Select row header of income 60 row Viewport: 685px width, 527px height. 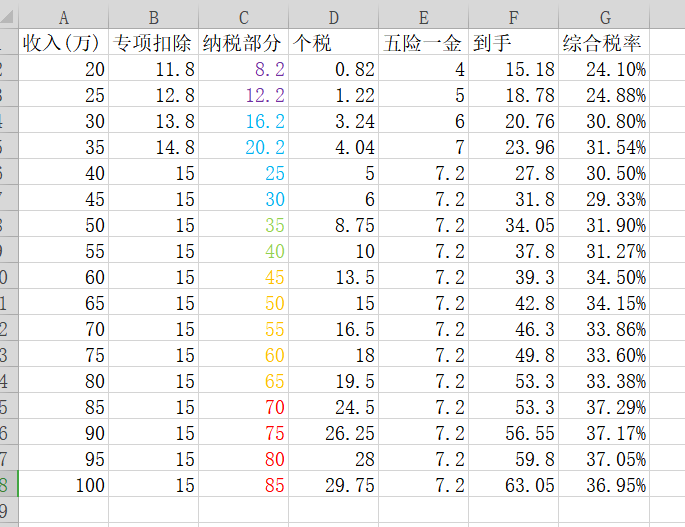coord(9,276)
